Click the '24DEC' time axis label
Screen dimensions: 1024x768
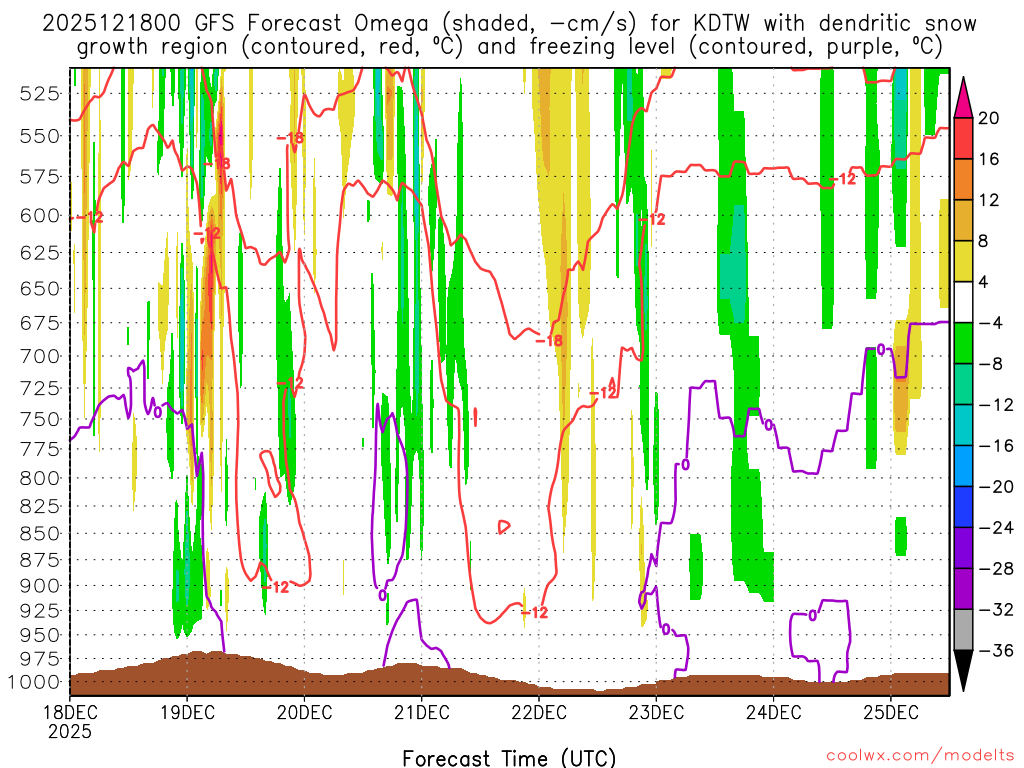click(774, 712)
